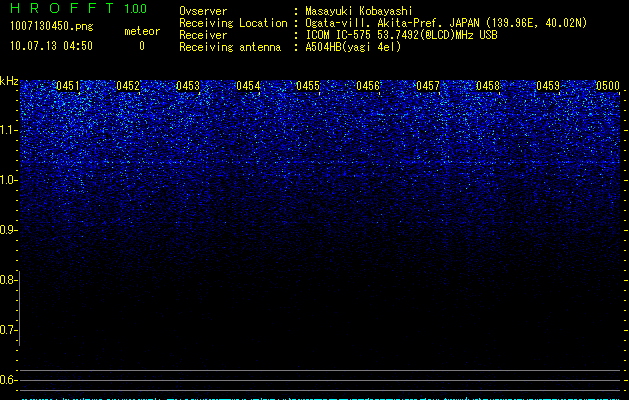Click time marker 0456

[368, 86]
